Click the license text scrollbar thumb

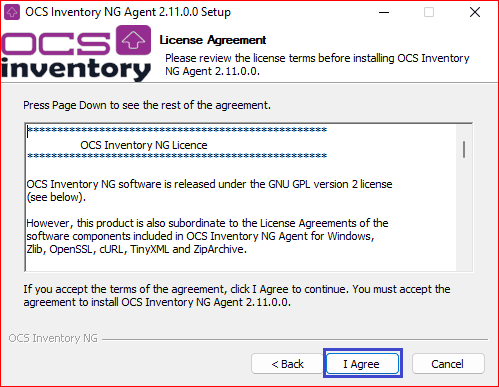(x=464, y=149)
